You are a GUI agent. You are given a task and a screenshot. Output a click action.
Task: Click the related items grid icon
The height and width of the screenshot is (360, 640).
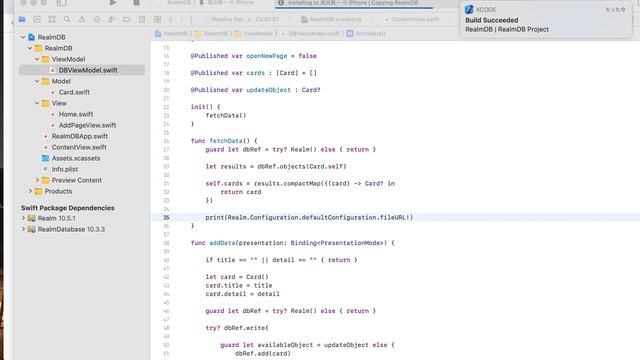tap(158, 19)
